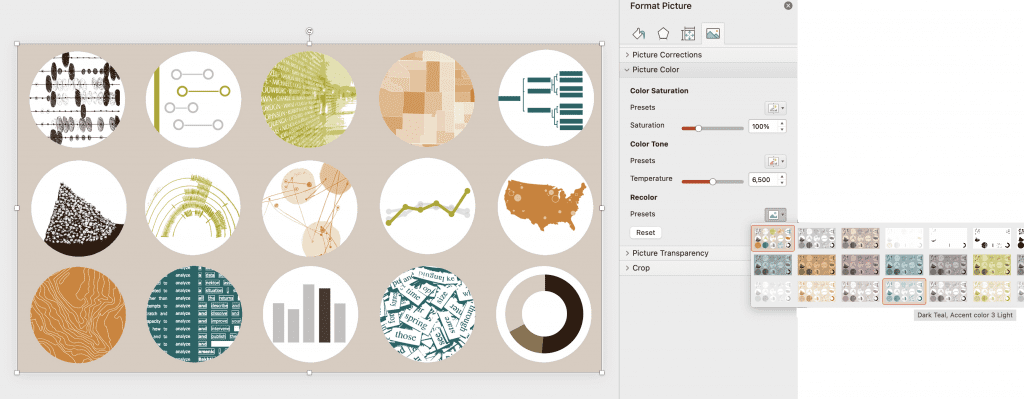
Task: Pick the dark orange recolor preset
Action: click(x=816, y=265)
